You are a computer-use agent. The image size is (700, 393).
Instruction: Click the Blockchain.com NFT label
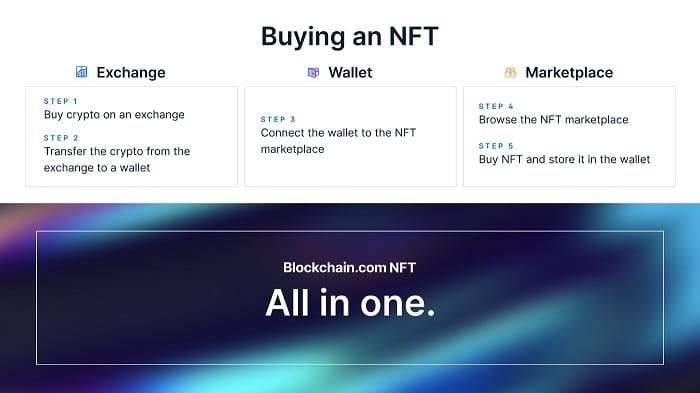coord(350,268)
